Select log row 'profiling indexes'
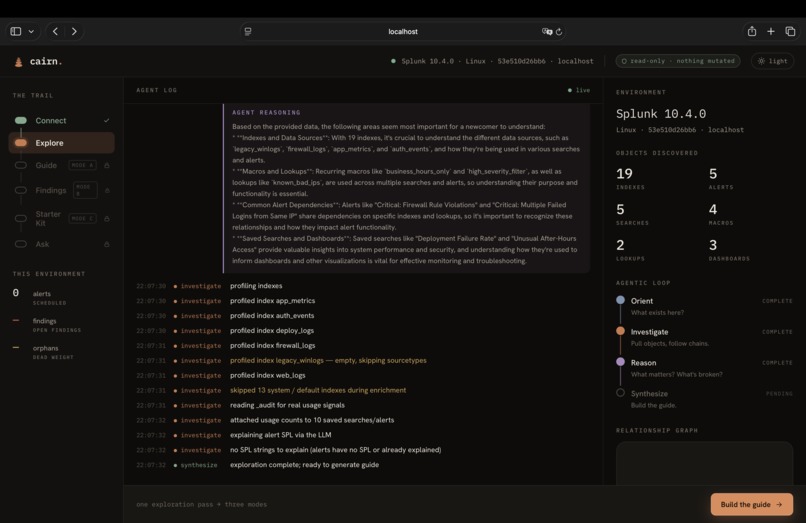806x523 pixels. (x=363, y=286)
